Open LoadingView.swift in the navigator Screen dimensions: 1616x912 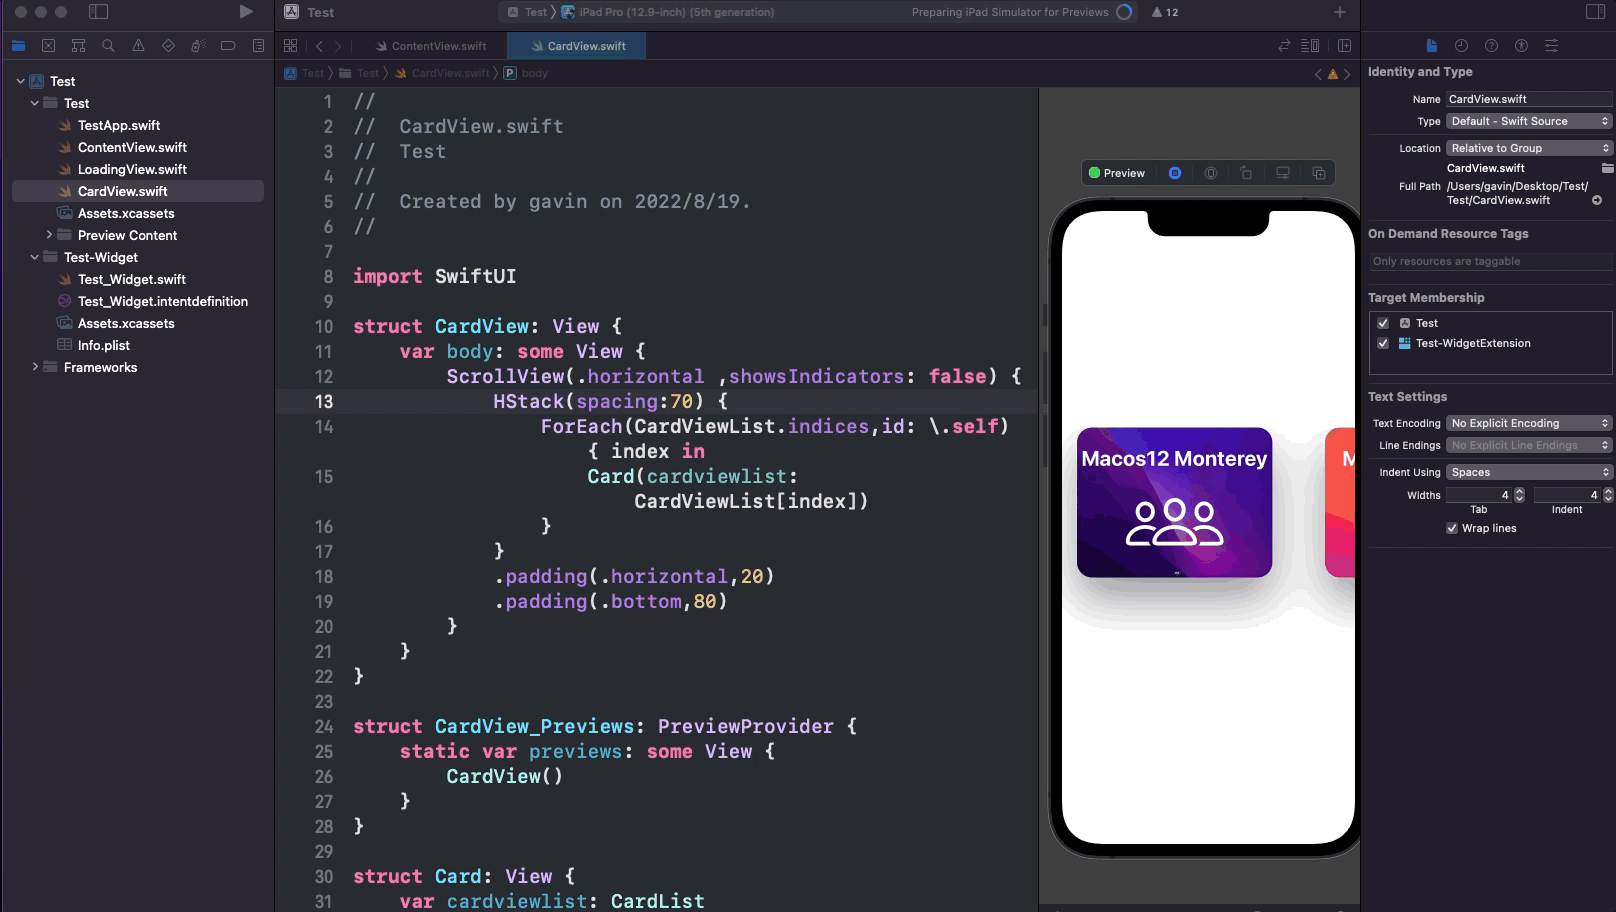(132, 169)
